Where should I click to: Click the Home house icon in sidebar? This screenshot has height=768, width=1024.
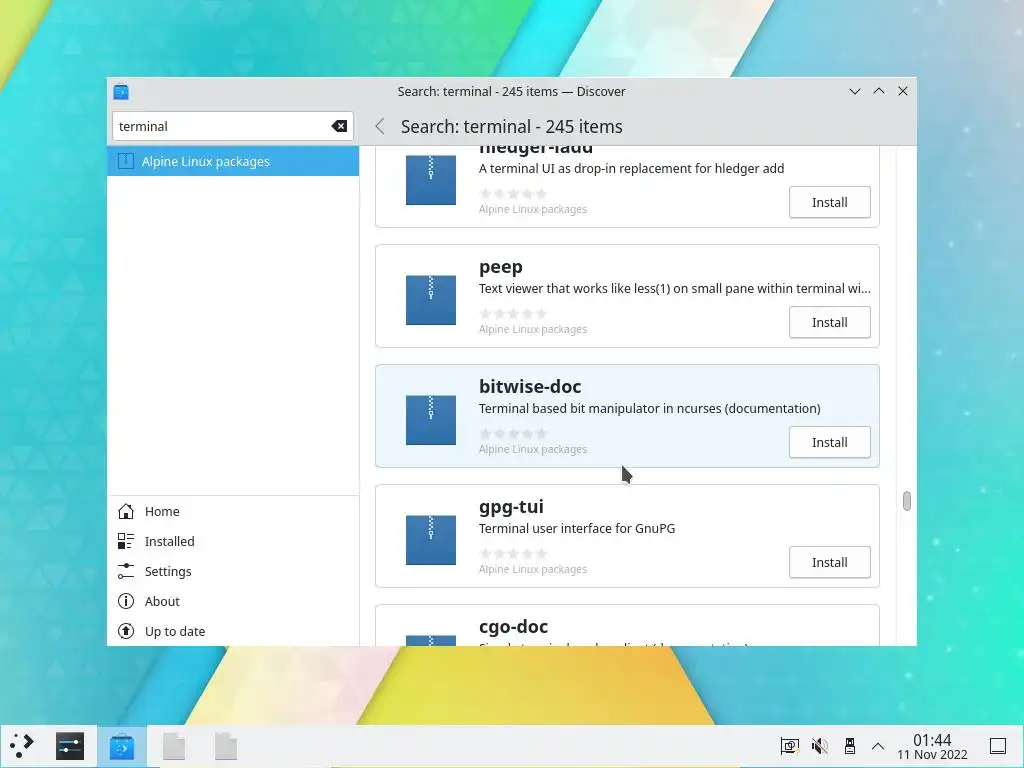click(126, 511)
